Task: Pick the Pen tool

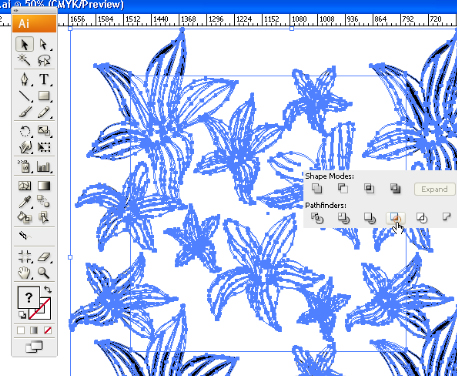Action: 24,79
